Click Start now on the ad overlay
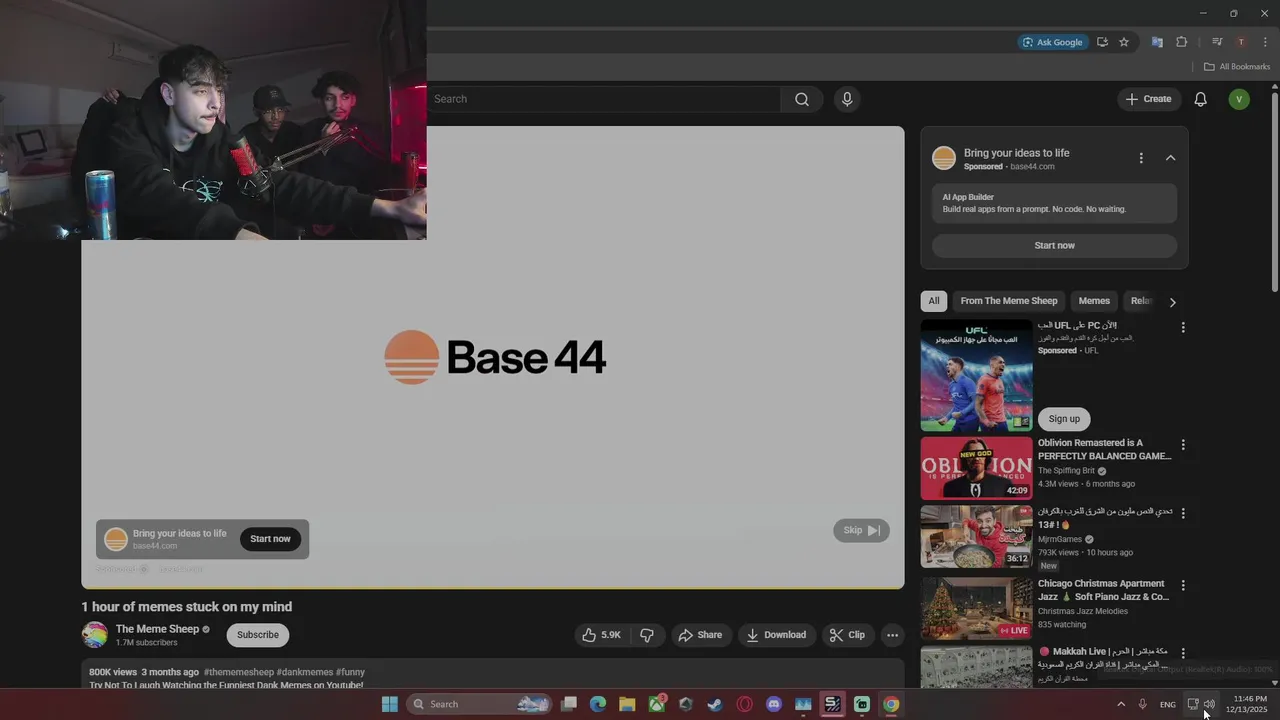This screenshot has width=1280, height=720. click(270, 539)
